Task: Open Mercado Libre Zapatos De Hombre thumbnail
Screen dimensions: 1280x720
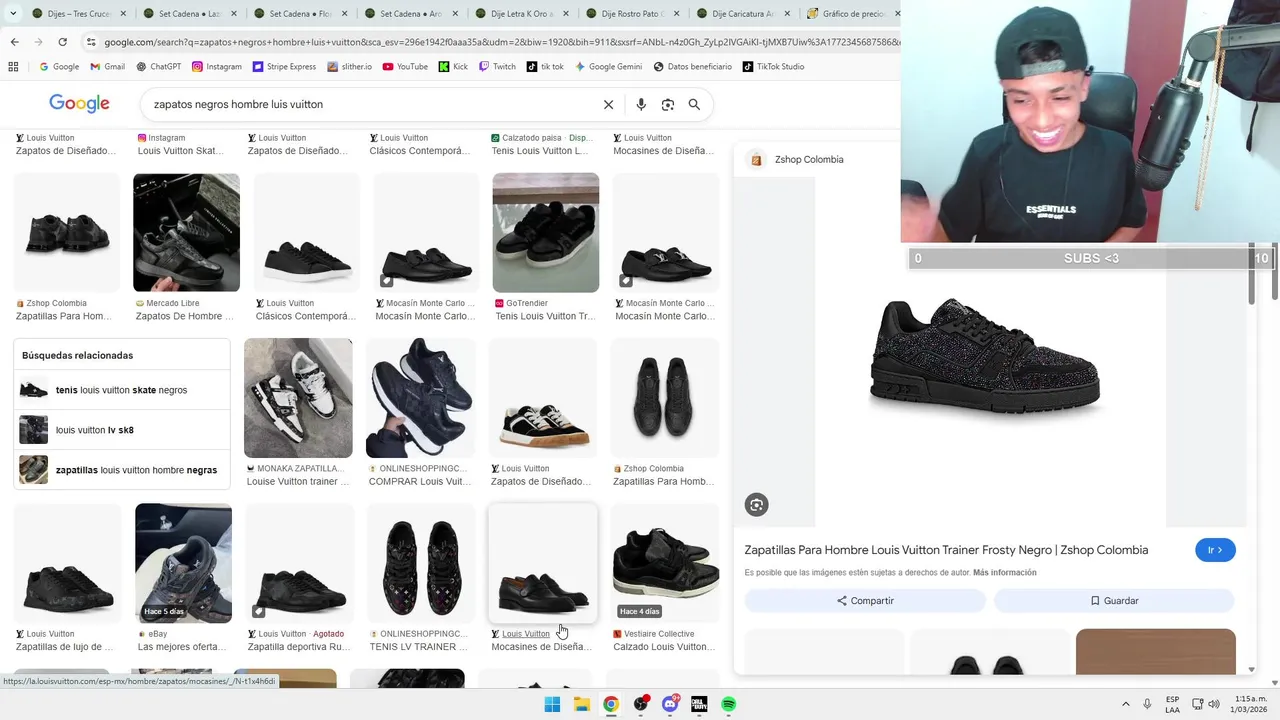Action: pos(186,233)
